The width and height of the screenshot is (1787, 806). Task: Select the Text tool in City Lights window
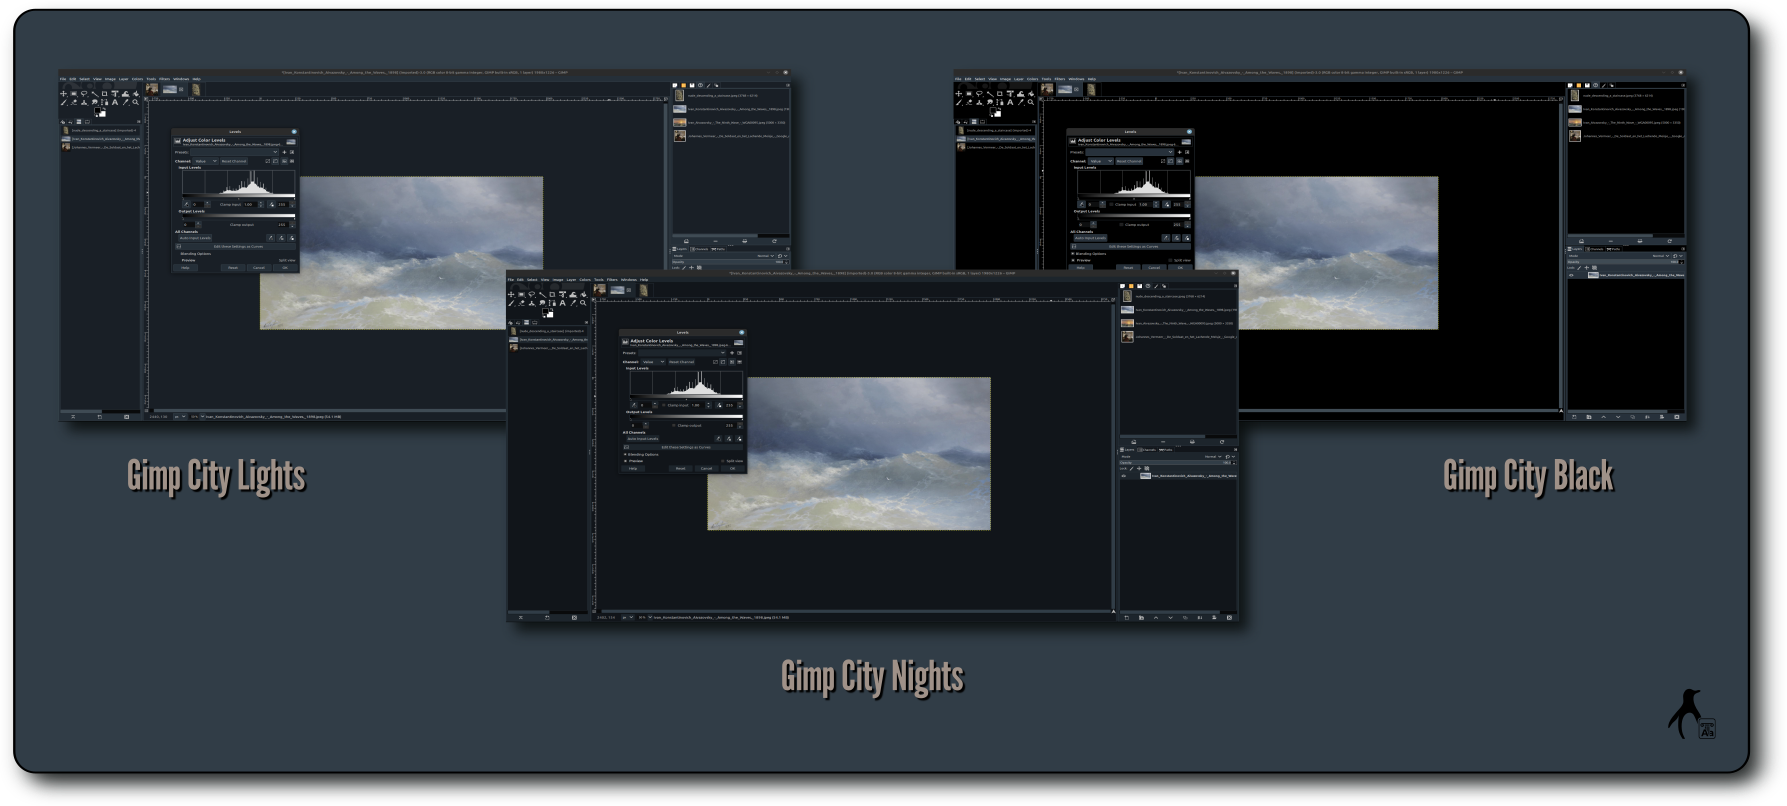114,102
